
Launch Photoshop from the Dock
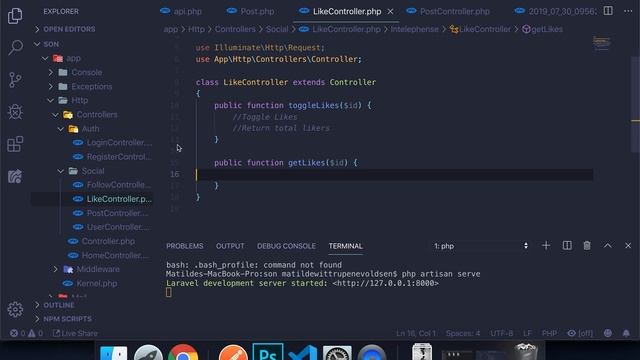pyautogui.click(x=268, y=352)
